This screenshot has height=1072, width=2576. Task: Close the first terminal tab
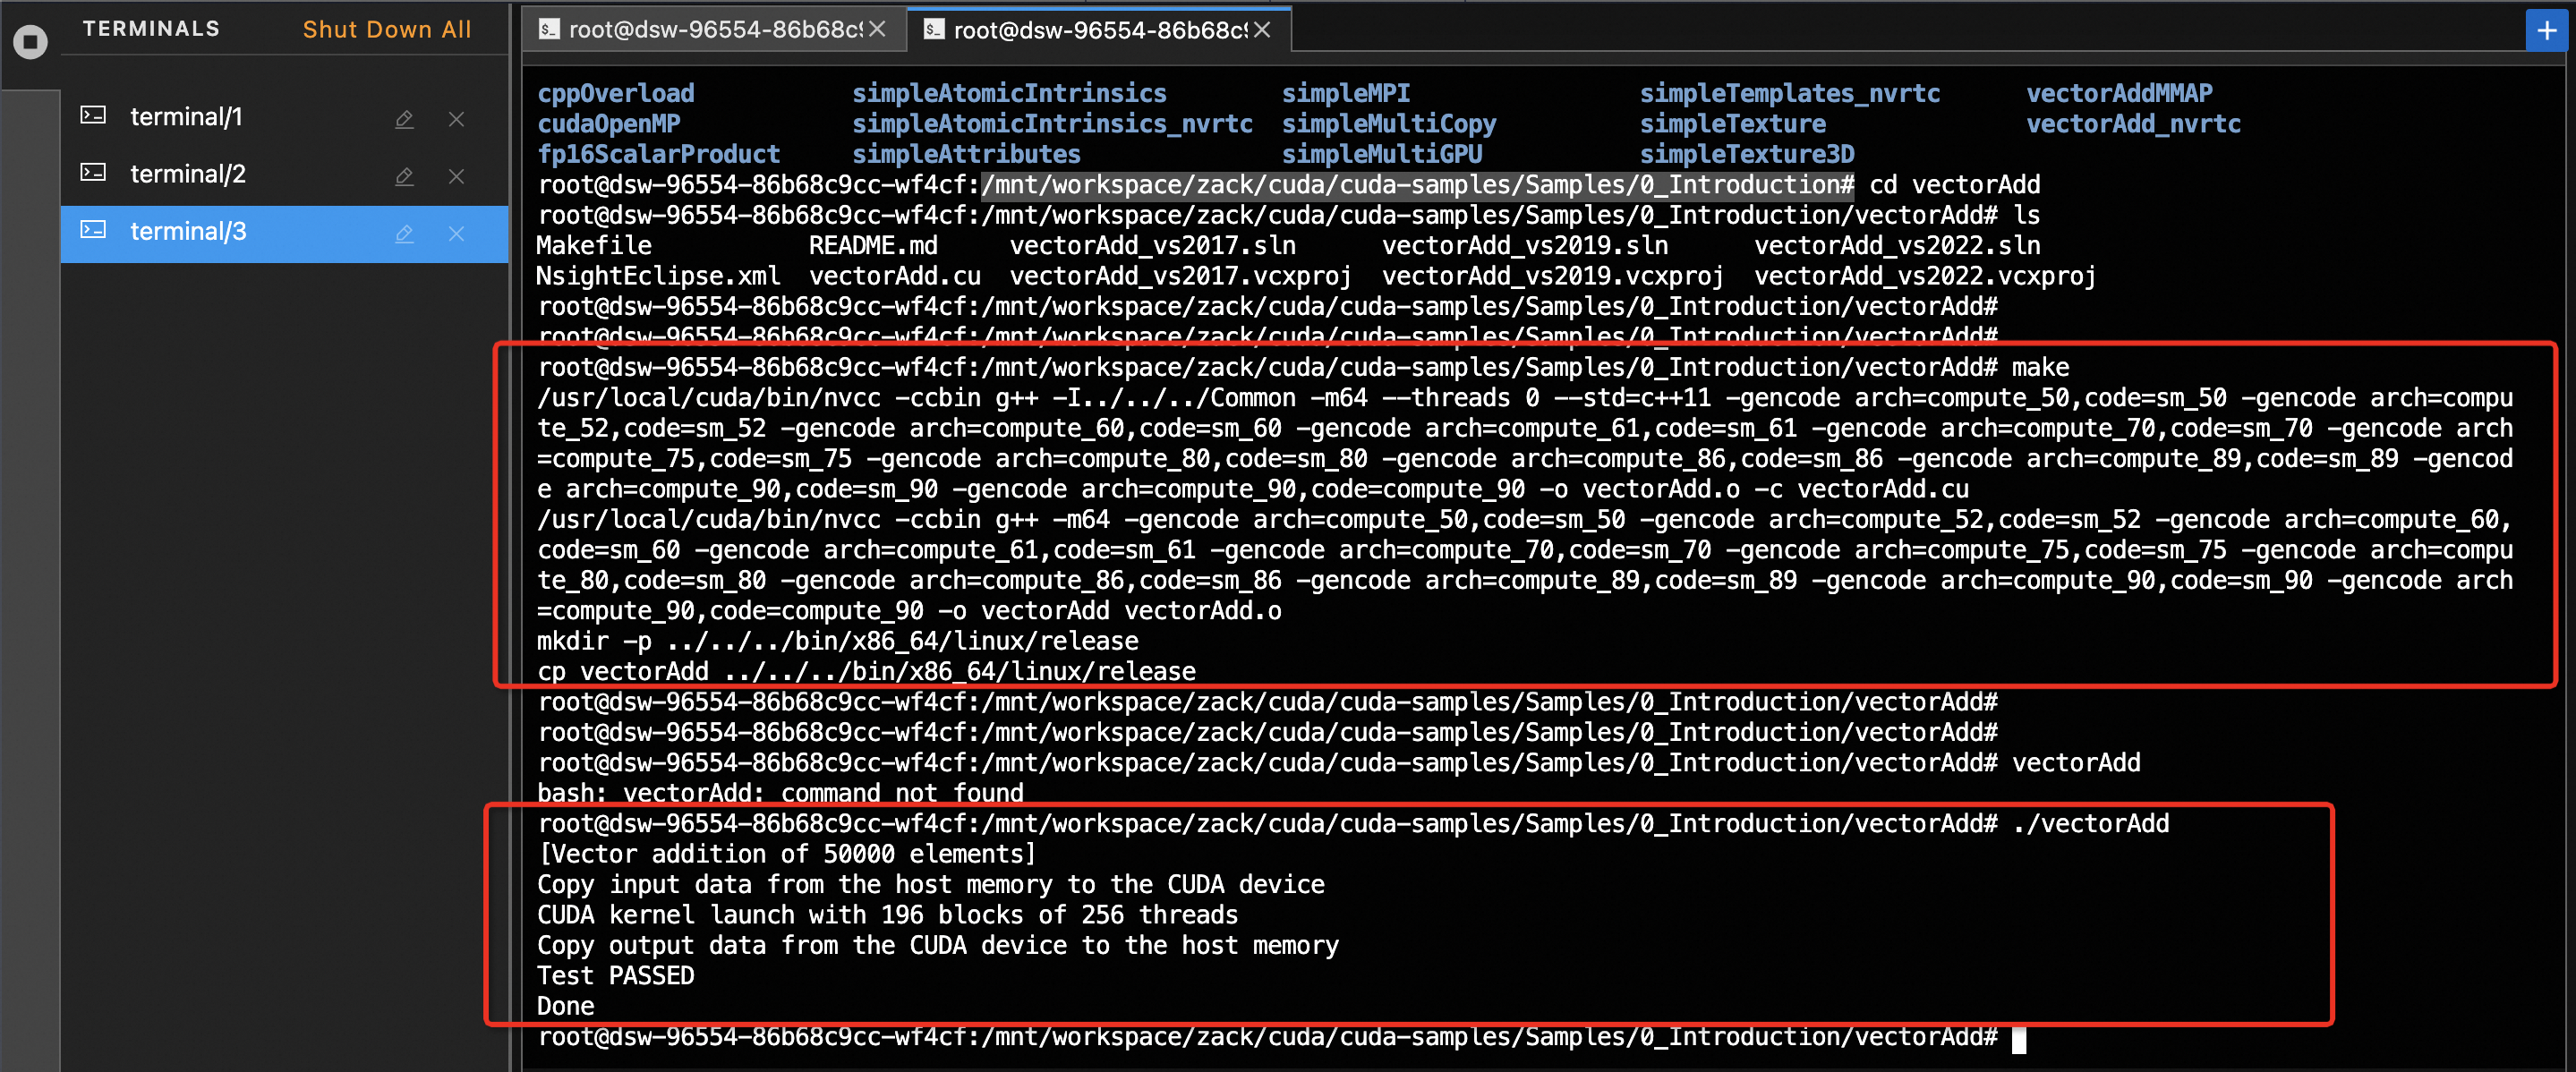click(x=877, y=30)
